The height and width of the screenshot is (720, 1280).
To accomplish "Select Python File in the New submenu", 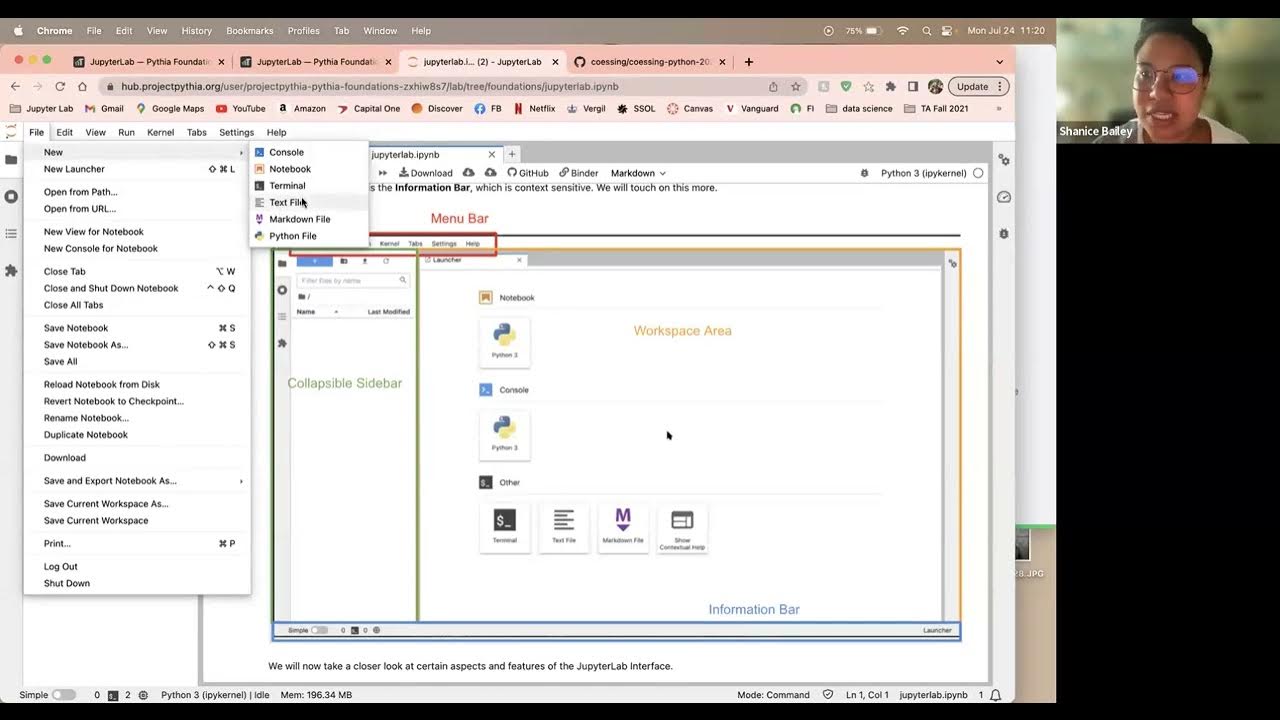I will pos(309,236).
